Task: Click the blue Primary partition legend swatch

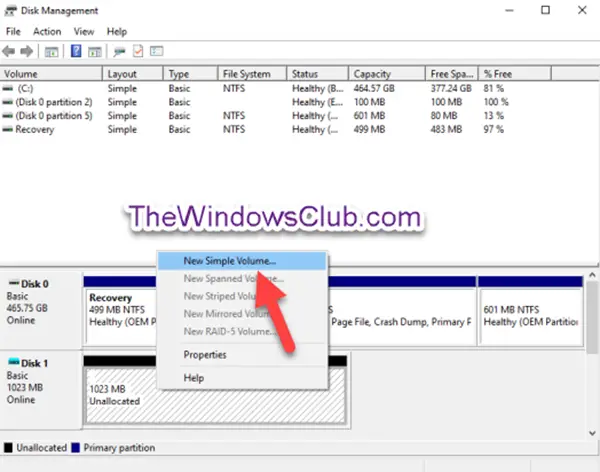Action: [75, 448]
